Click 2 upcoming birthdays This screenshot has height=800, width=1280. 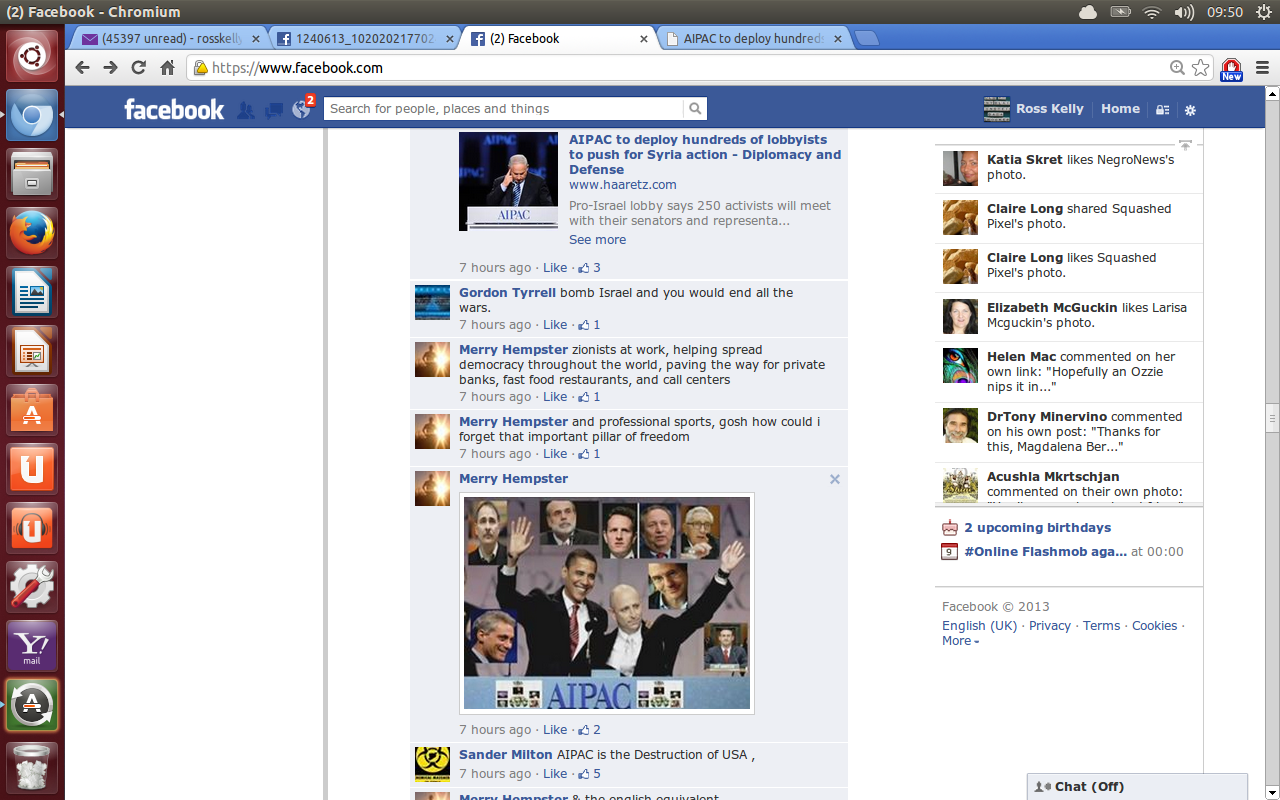1037,528
